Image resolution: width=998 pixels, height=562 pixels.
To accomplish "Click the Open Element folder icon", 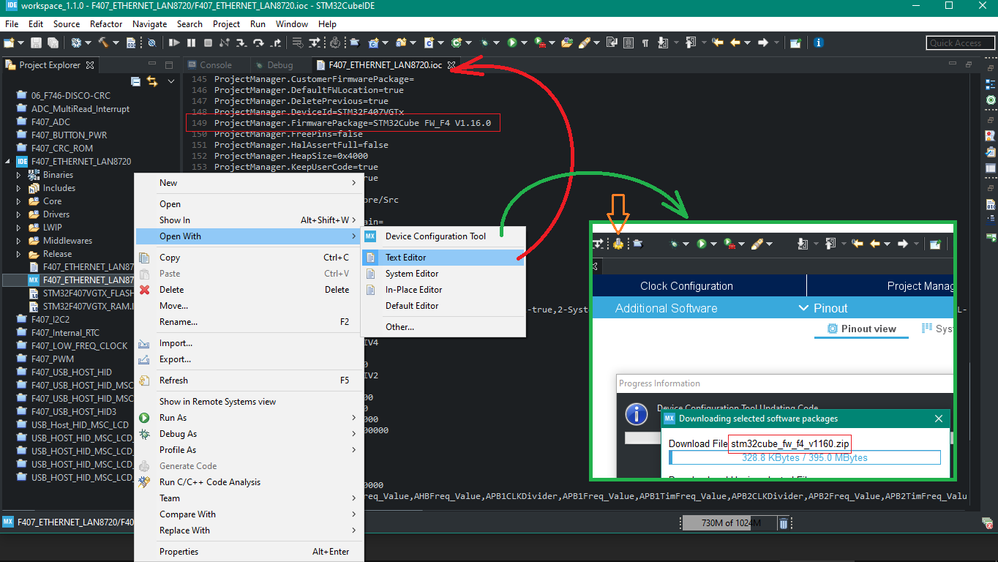I will (x=566, y=43).
